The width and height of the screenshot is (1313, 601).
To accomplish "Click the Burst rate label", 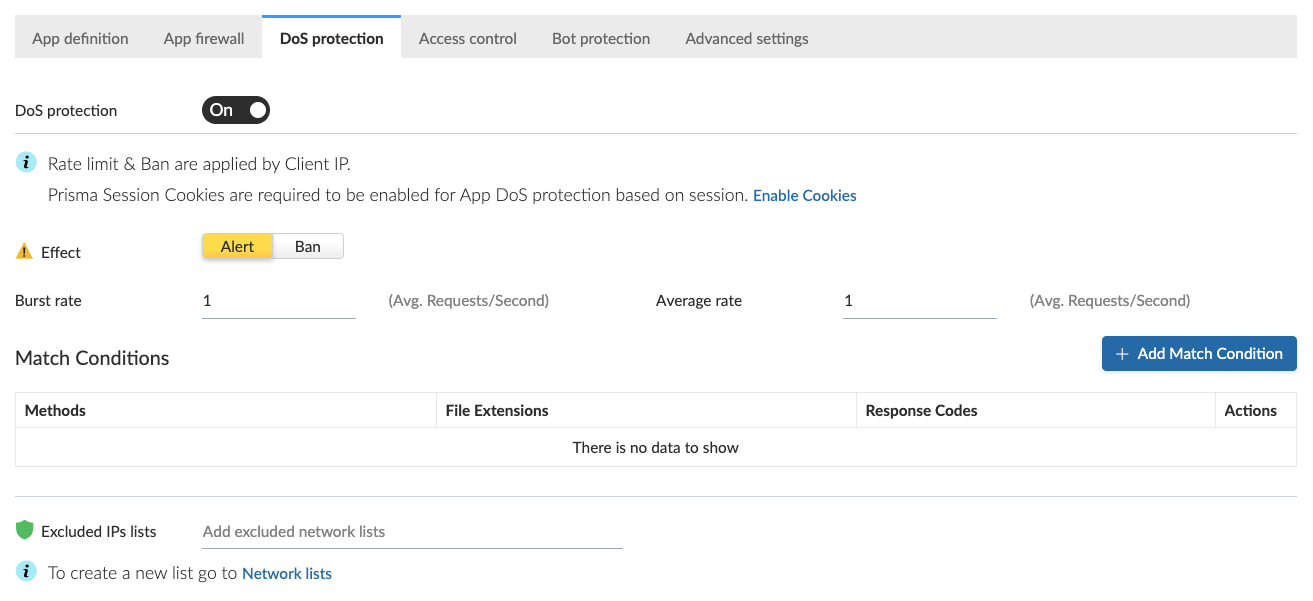I will click(48, 301).
